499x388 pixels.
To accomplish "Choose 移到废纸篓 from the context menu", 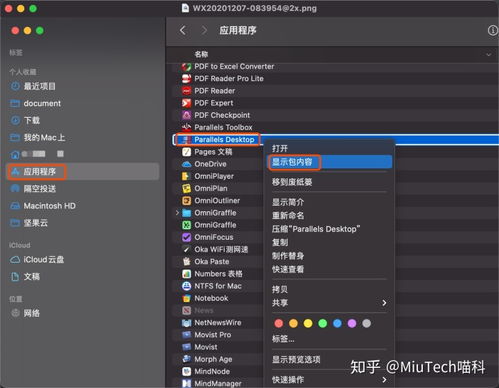I will pyautogui.click(x=329, y=182).
